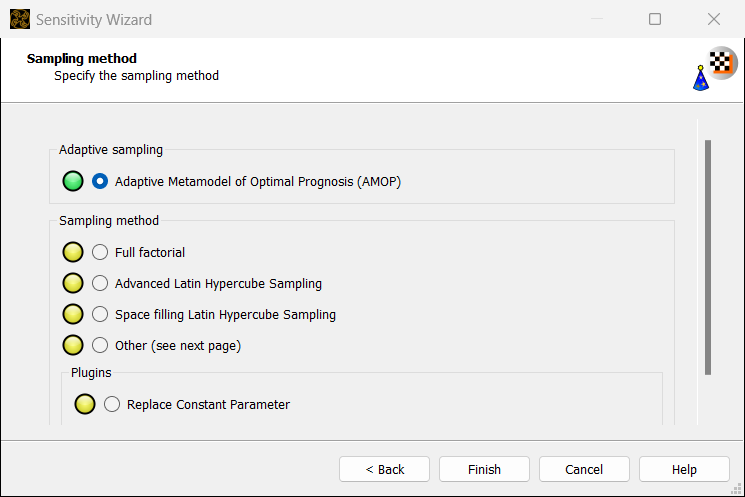Click the bold 'Sampling method' page heading
The width and height of the screenshot is (745, 497).
[82, 58]
